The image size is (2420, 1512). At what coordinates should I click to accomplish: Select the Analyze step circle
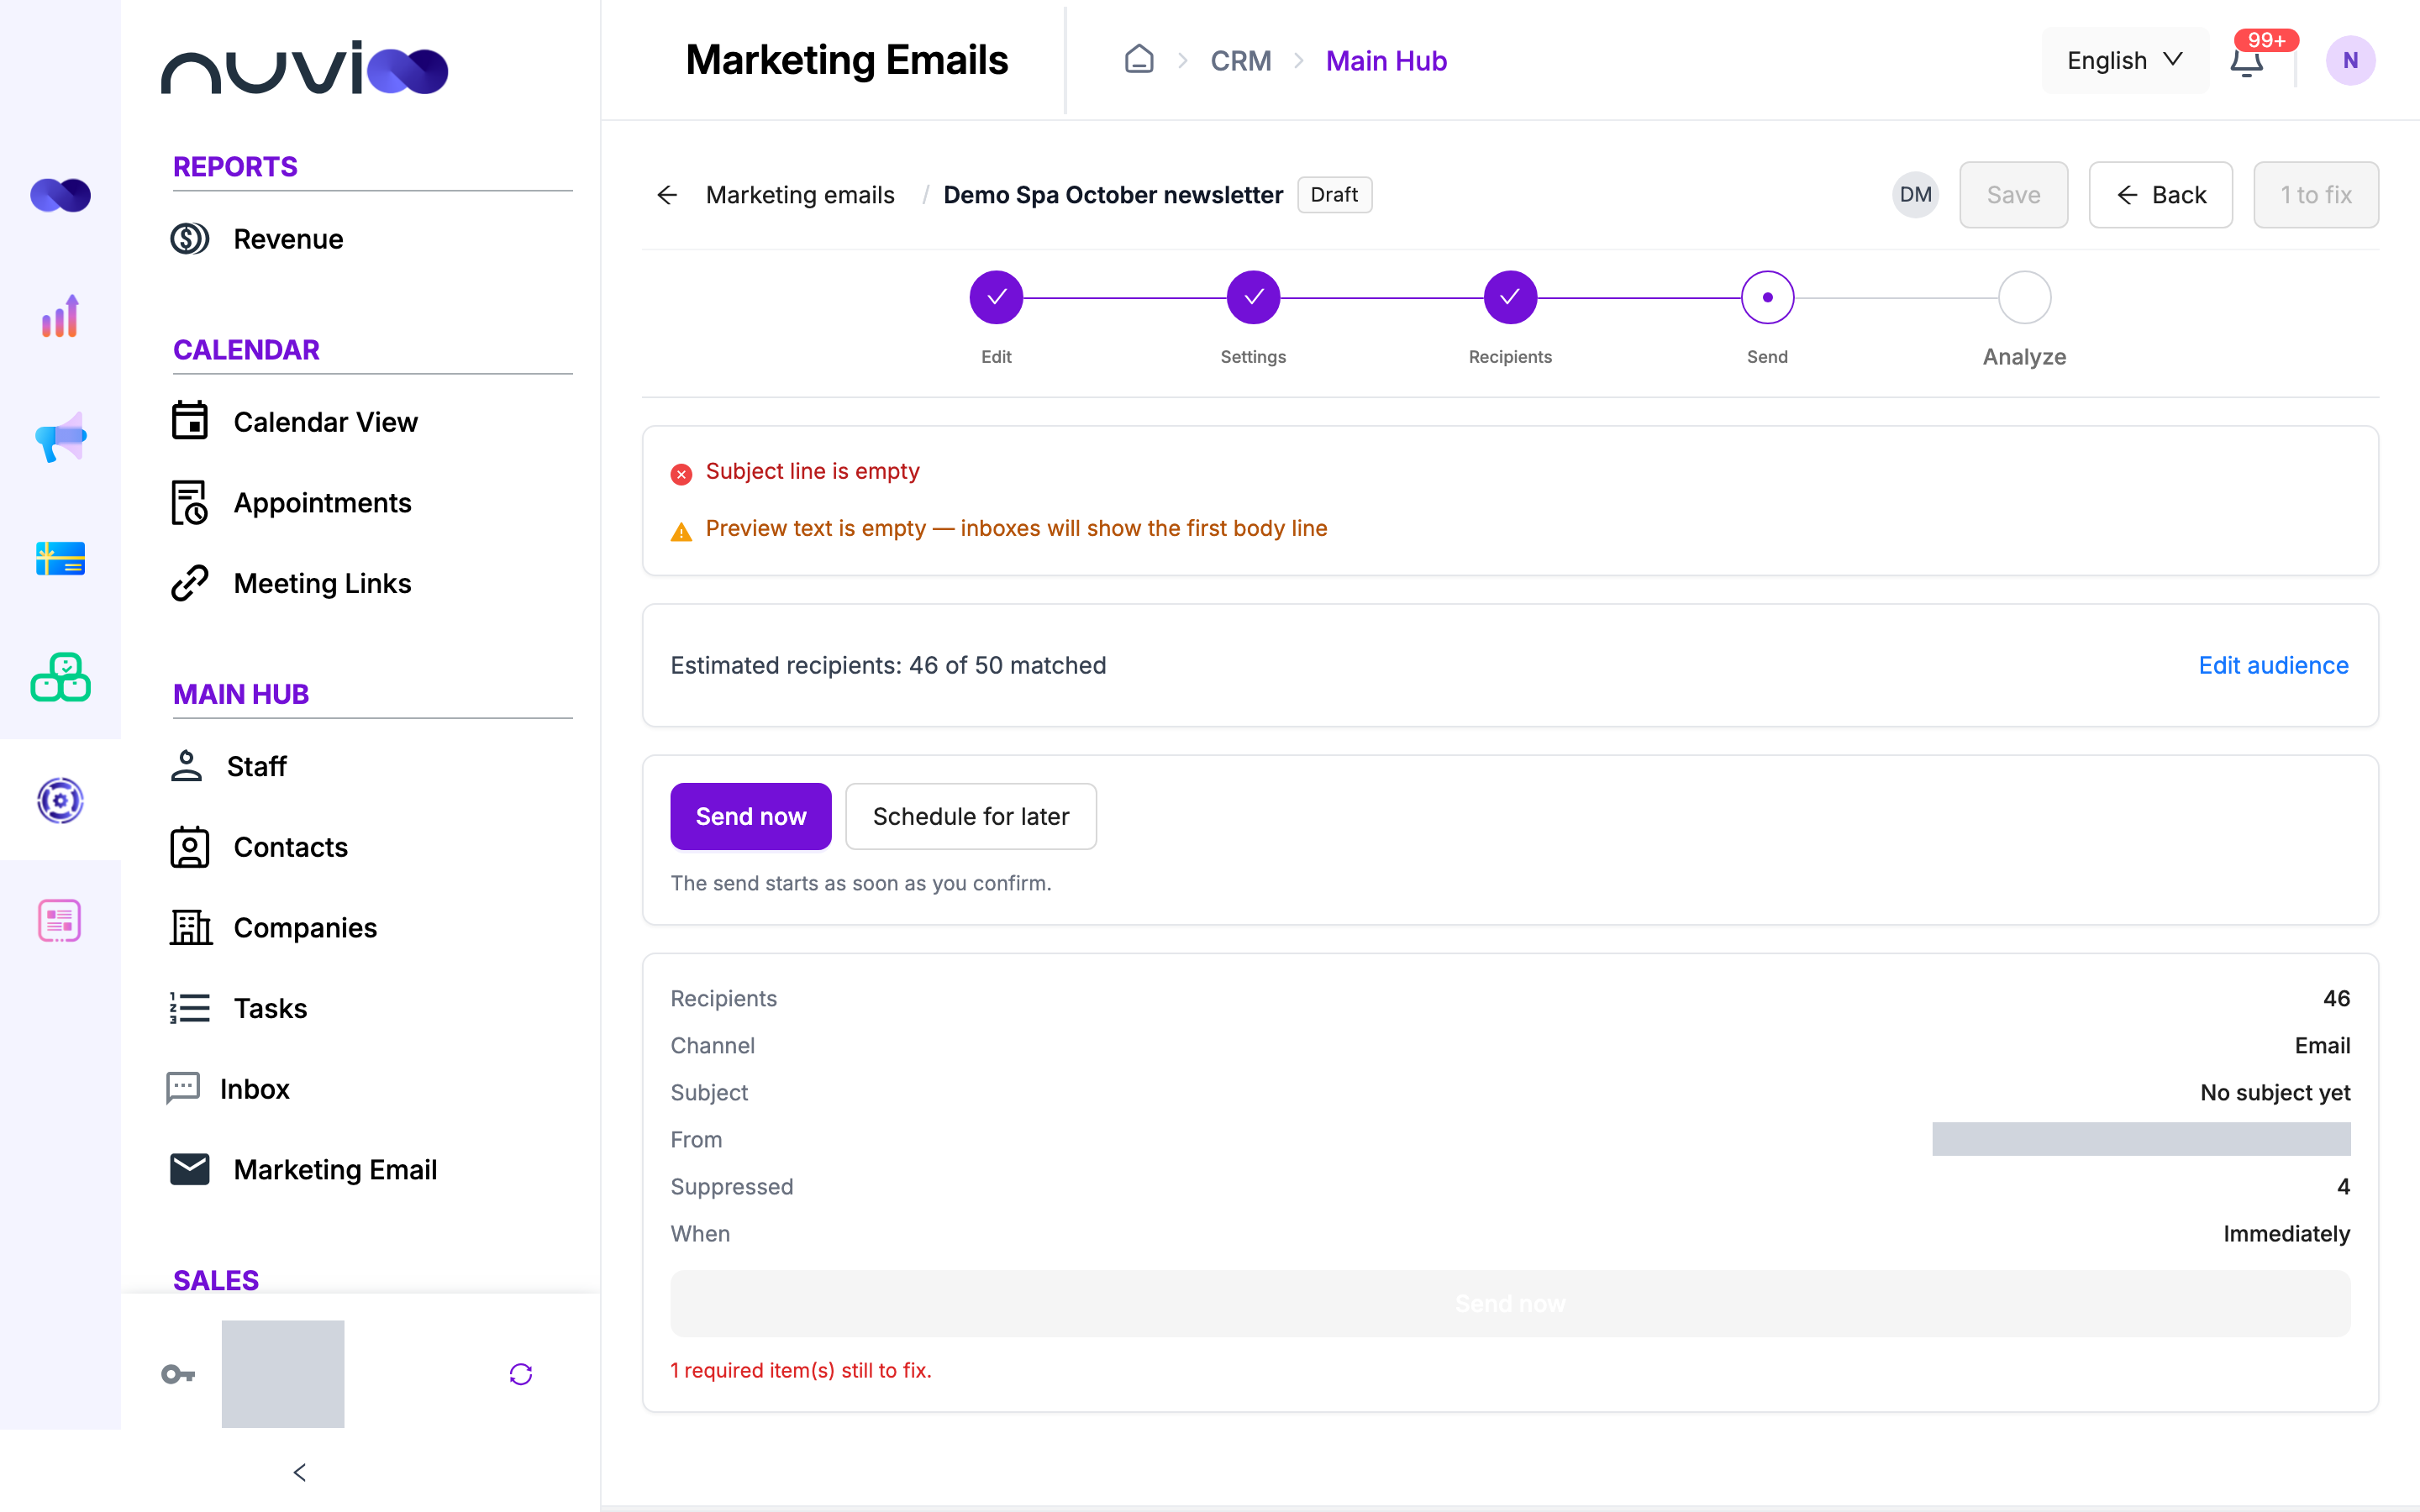2024,297
